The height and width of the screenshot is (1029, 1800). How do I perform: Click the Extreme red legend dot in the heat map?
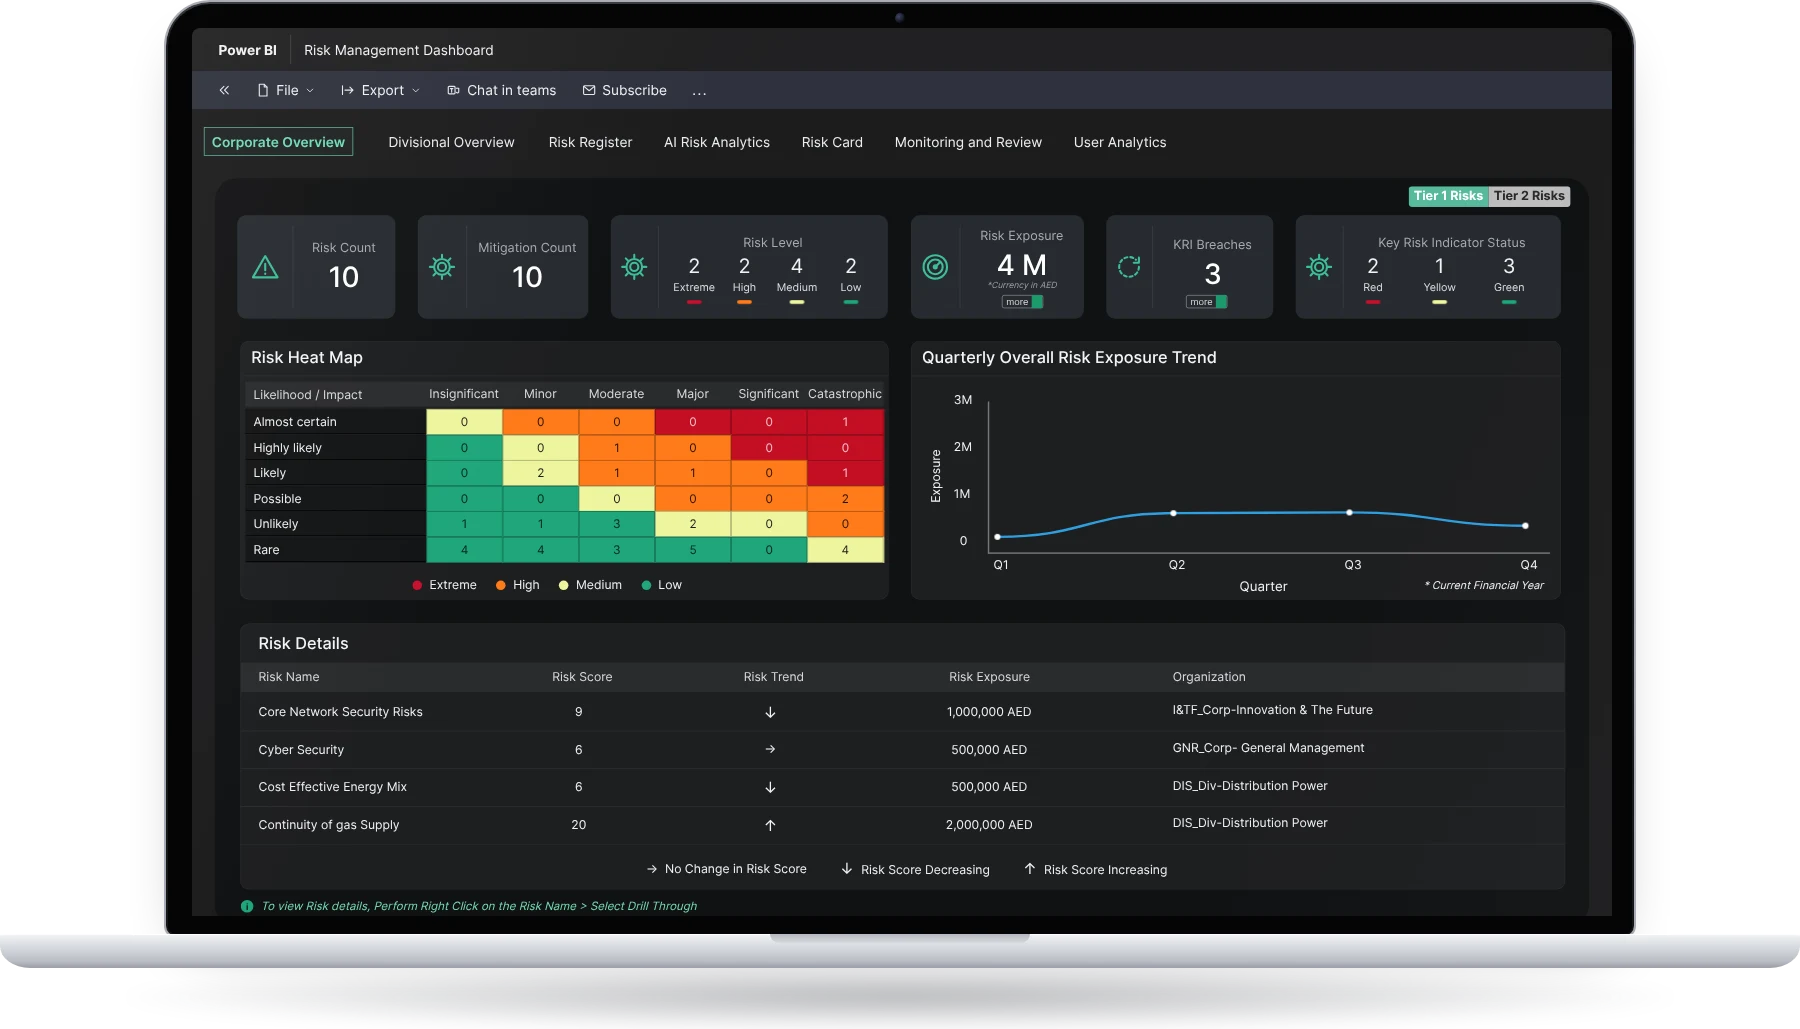click(x=417, y=585)
